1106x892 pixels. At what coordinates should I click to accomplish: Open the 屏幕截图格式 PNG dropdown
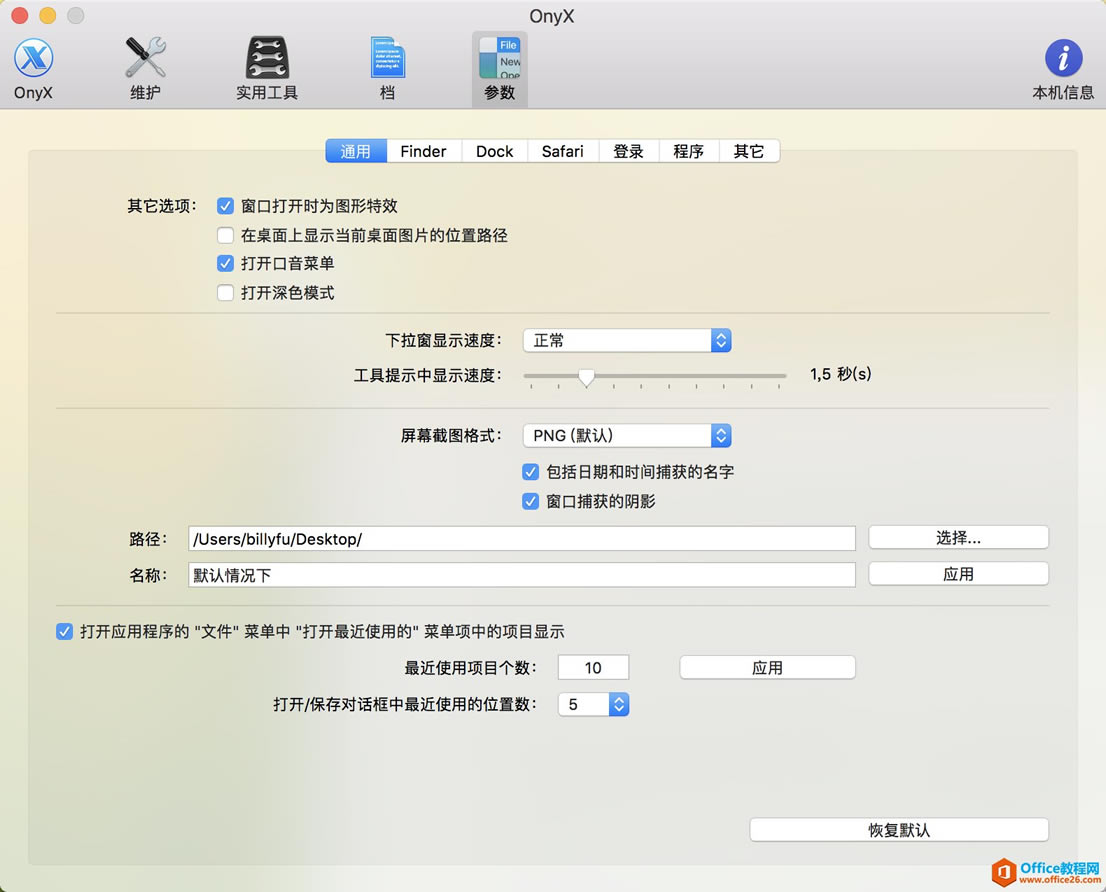pos(627,436)
